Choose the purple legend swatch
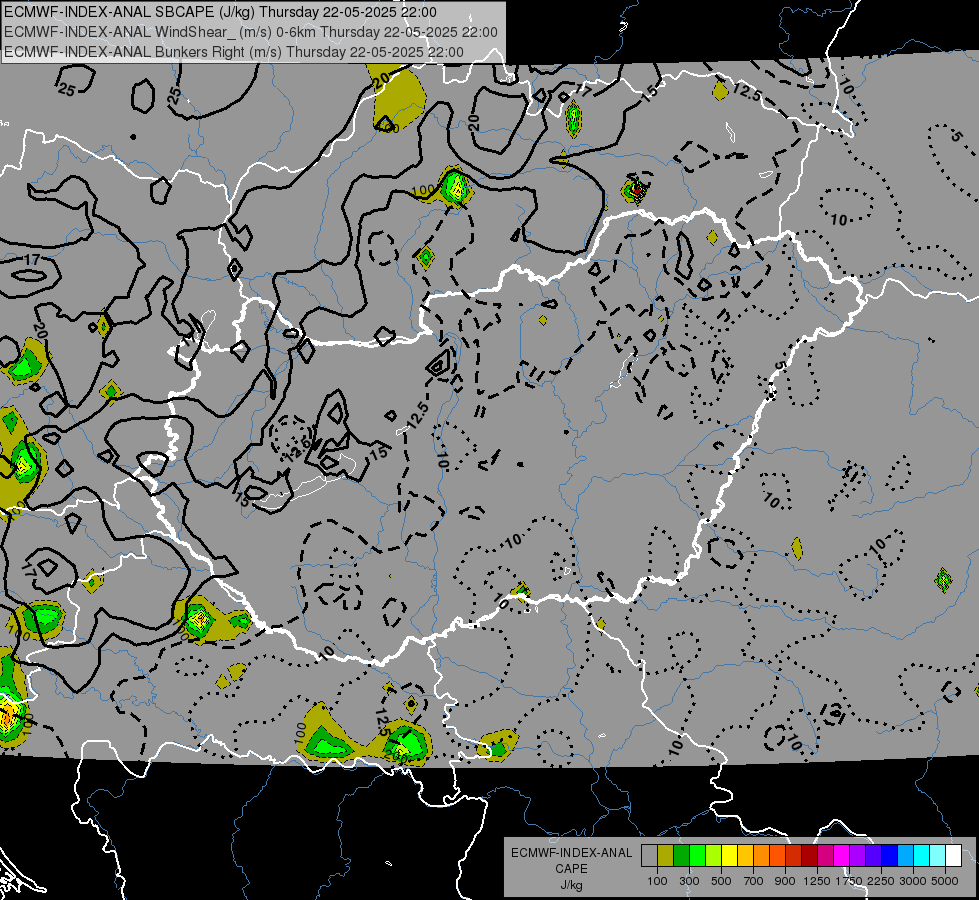 click(x=857, y=856)
